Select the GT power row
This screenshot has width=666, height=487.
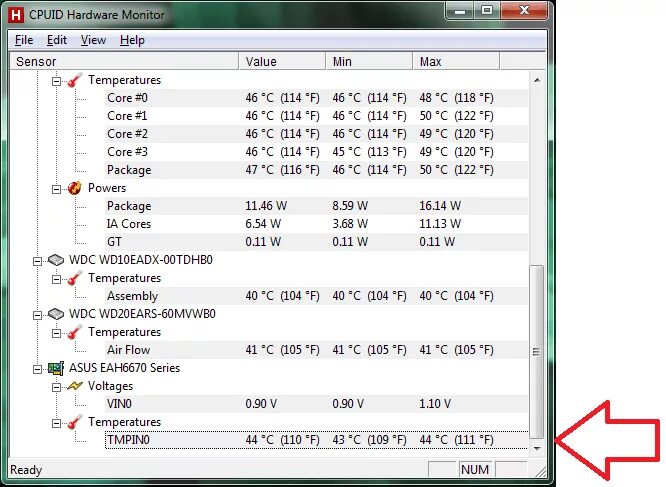[316, 242]
